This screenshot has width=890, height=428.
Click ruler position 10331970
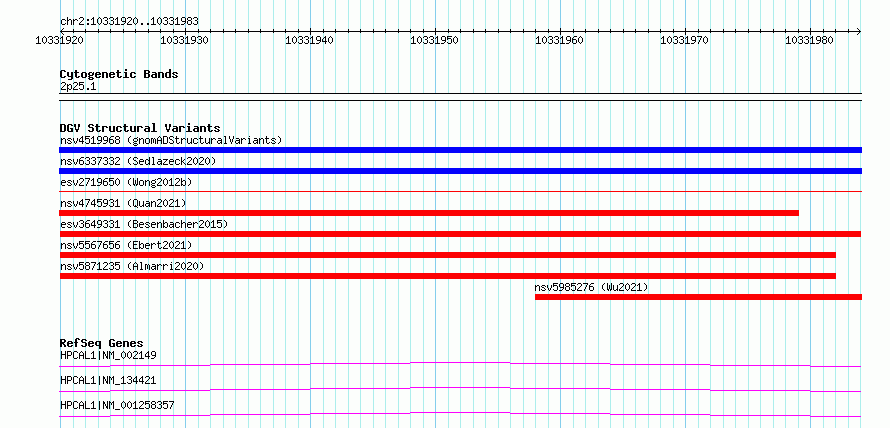pos(685,40)
